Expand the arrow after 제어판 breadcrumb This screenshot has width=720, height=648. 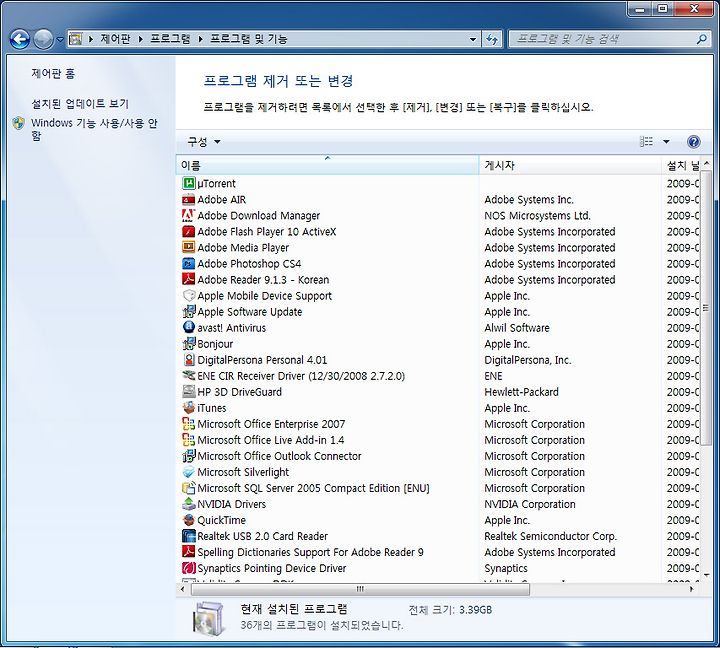click(x=141, y=39)
